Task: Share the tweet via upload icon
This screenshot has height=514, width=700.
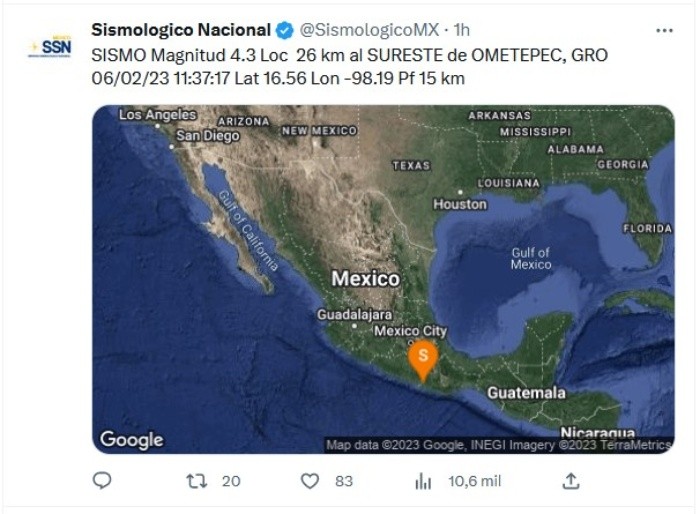Action: coord(570,481)
